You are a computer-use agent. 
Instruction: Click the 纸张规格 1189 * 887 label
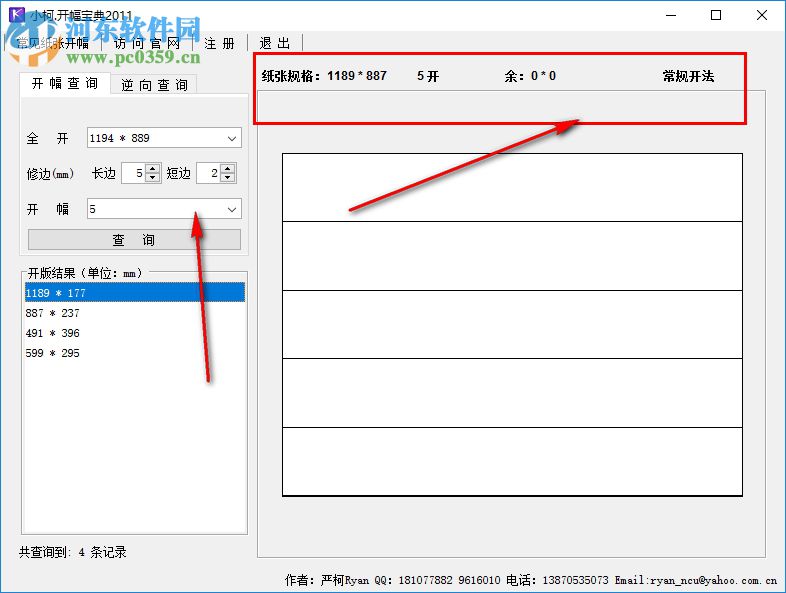324,76
